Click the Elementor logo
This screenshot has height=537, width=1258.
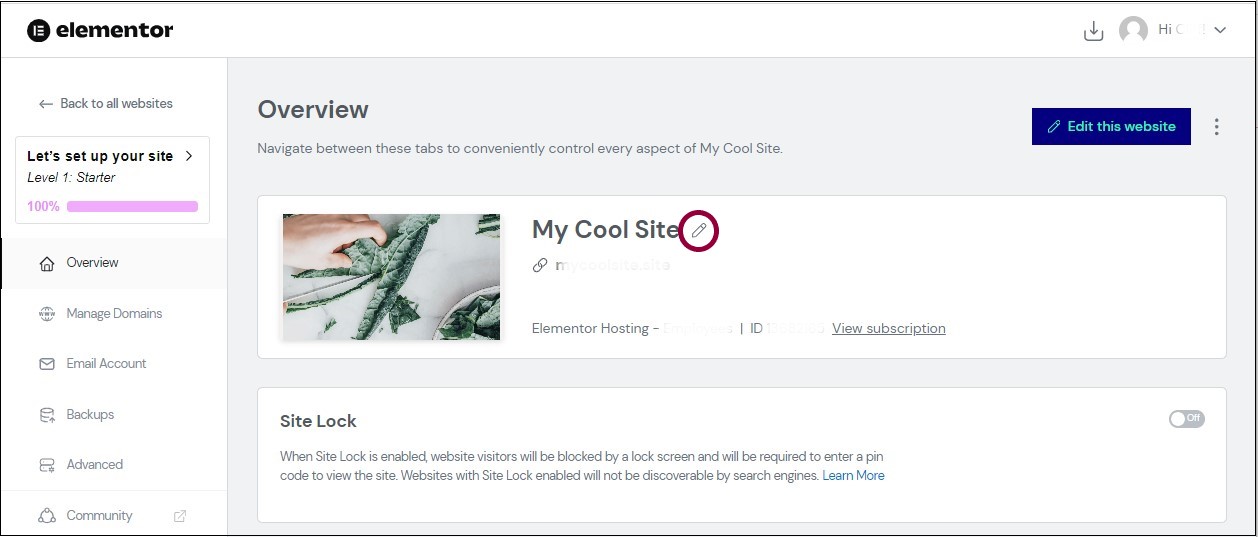pyautogui.click(x=100, y=30)
